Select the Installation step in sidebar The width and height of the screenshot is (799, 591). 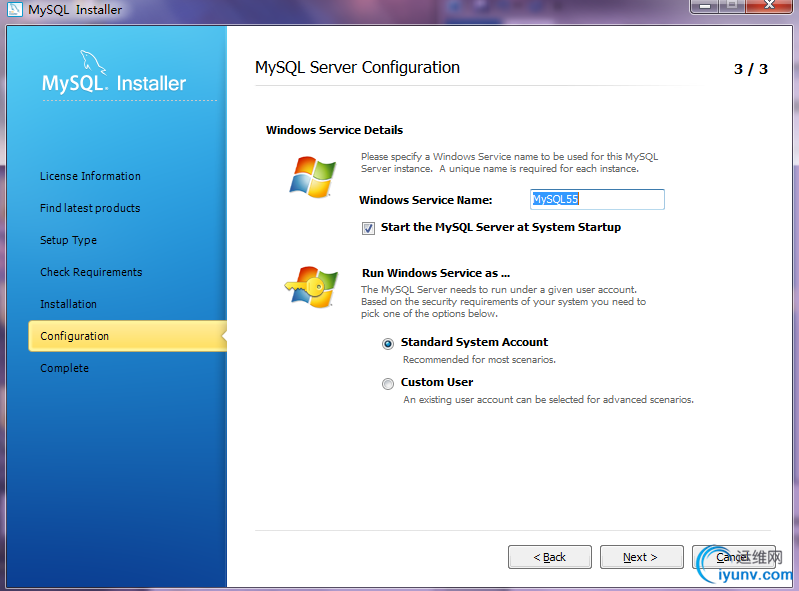68,304
